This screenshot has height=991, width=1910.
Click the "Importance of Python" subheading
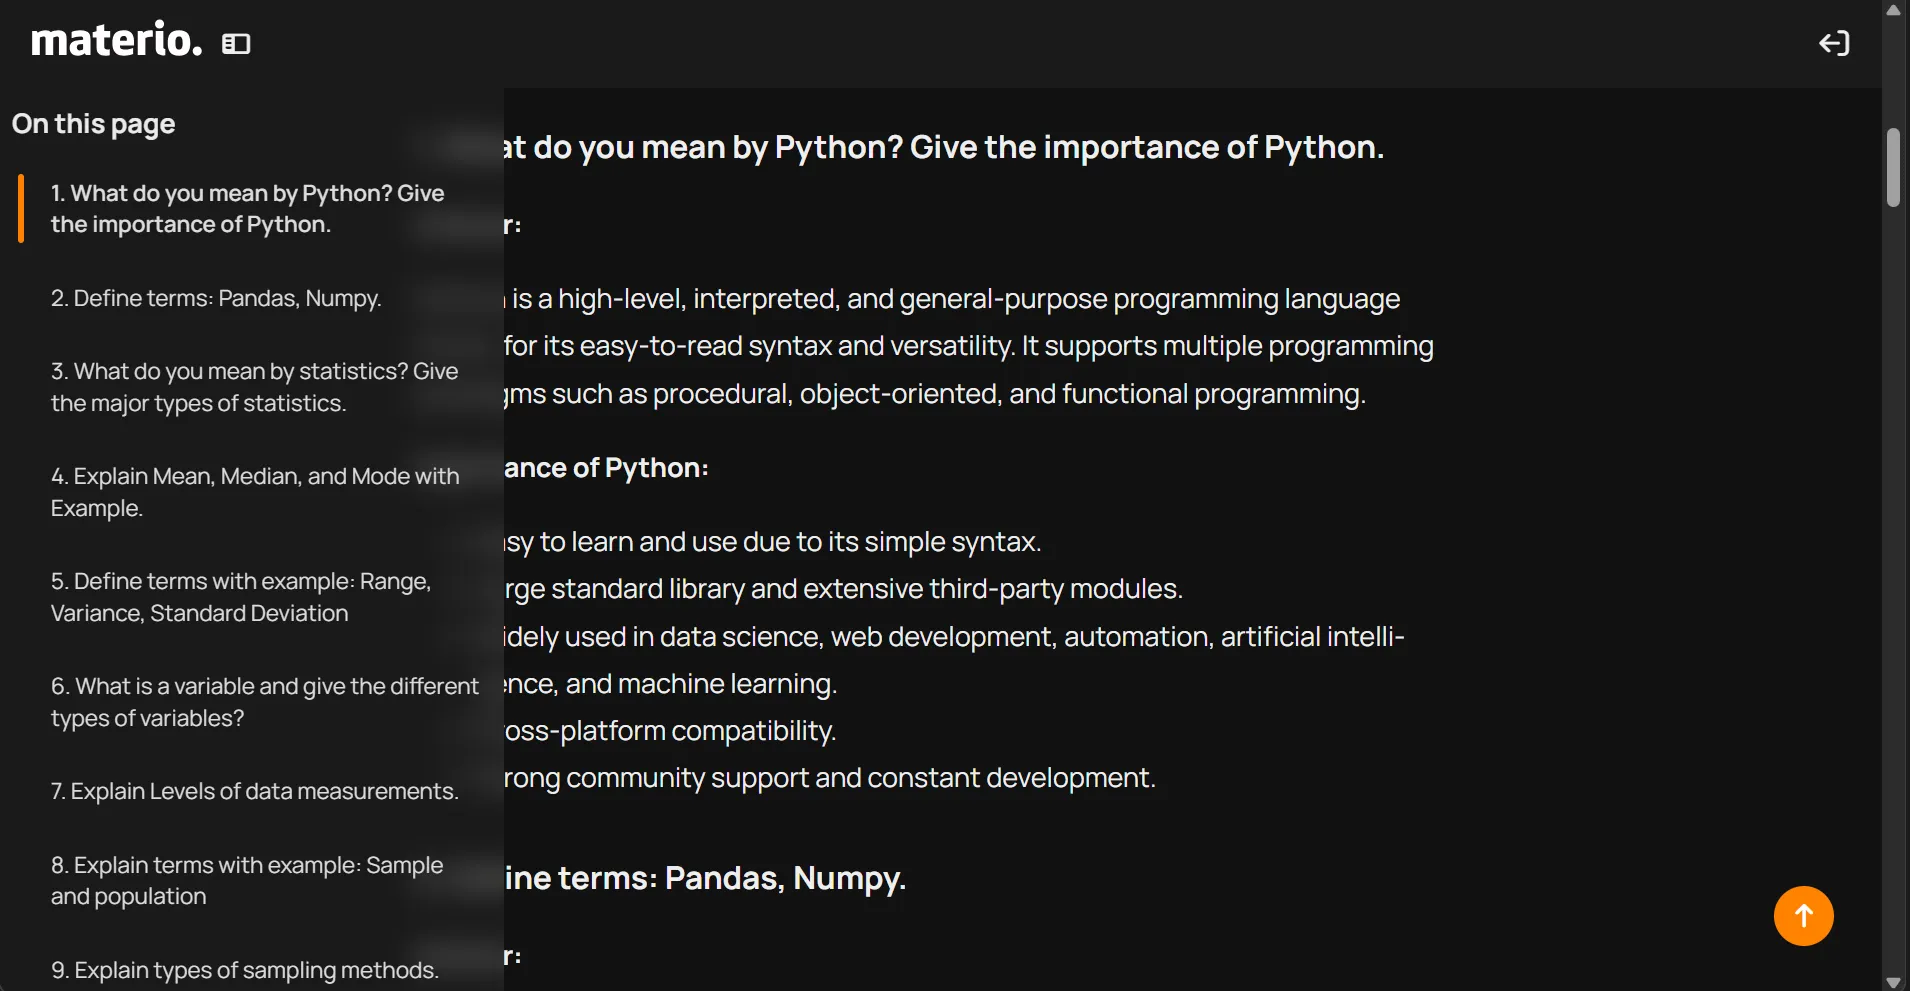[606, 468]
